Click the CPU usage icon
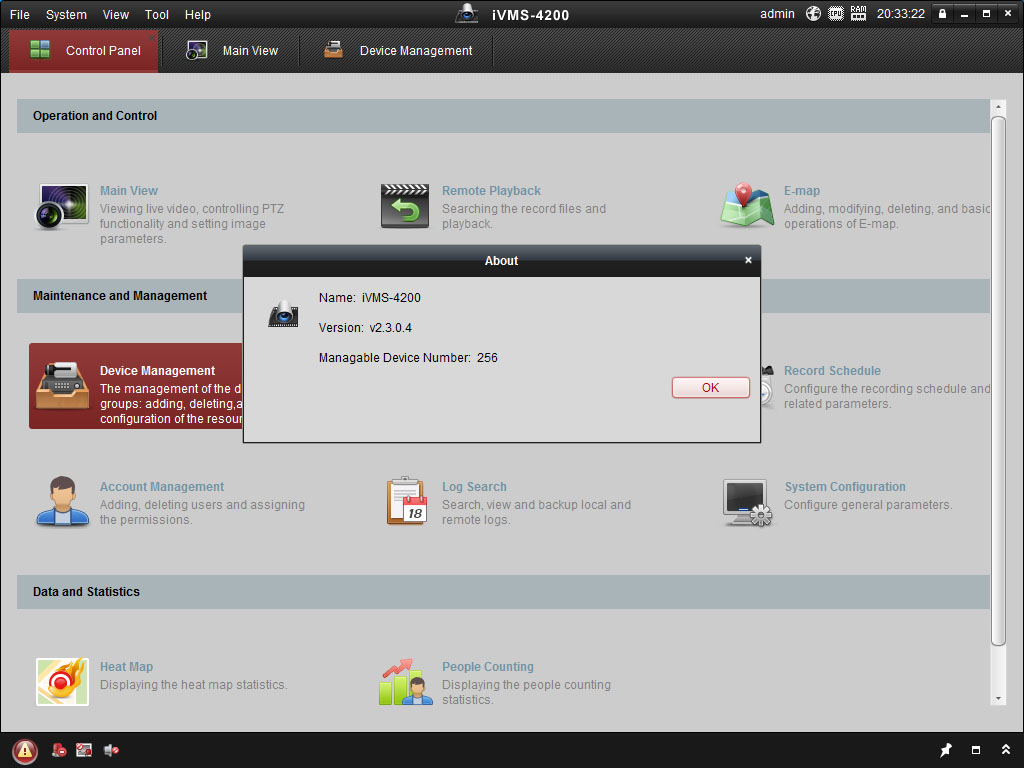The height and width of the screenshot is (768, 1024). [836, 14]
